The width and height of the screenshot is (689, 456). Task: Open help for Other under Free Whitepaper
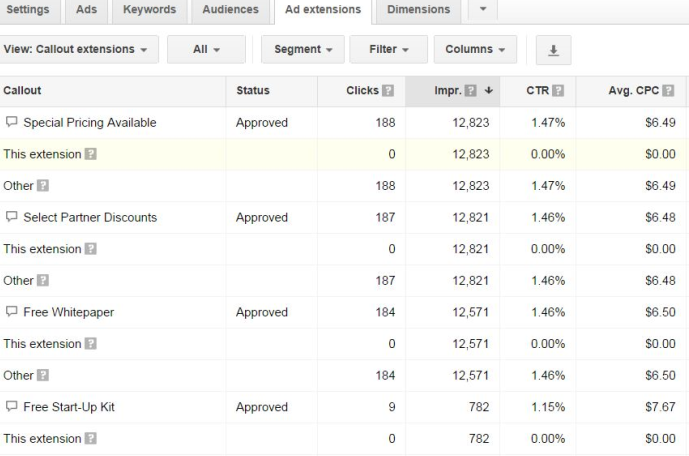(43, 376)
